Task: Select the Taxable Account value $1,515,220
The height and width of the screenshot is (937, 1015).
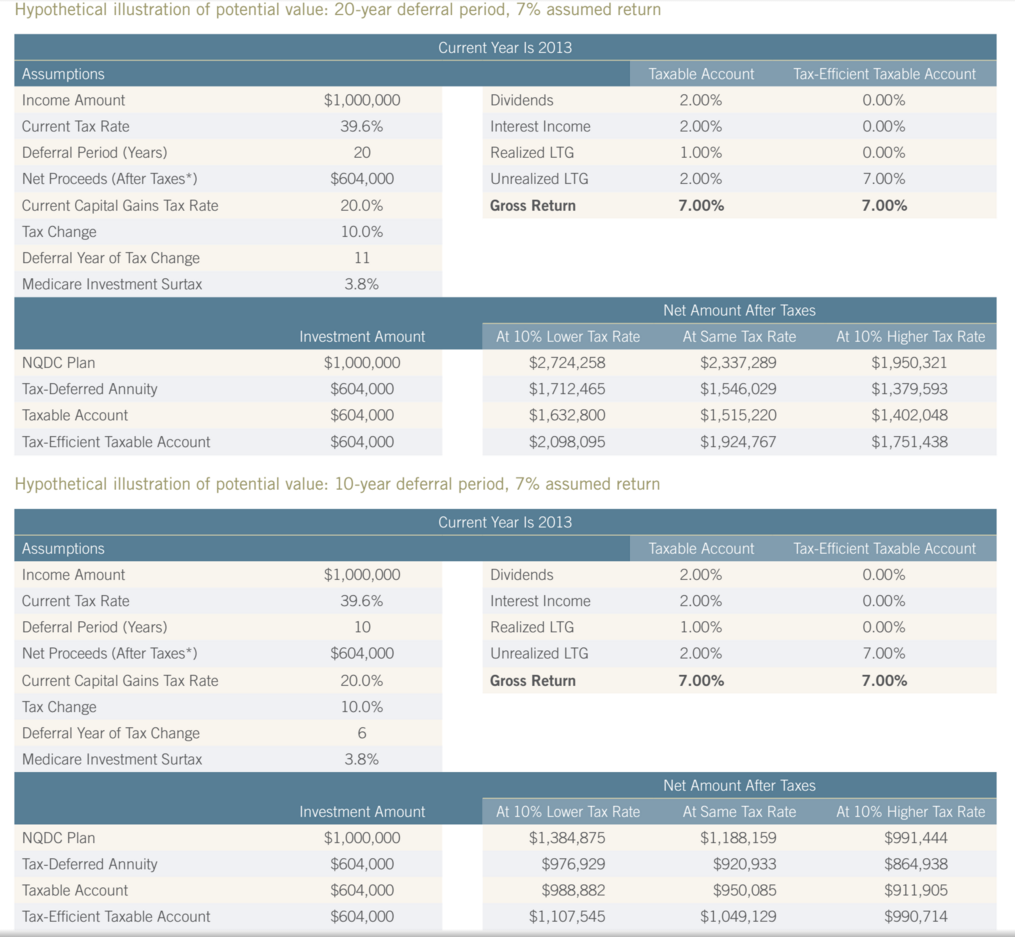Action: click(738, 415)
